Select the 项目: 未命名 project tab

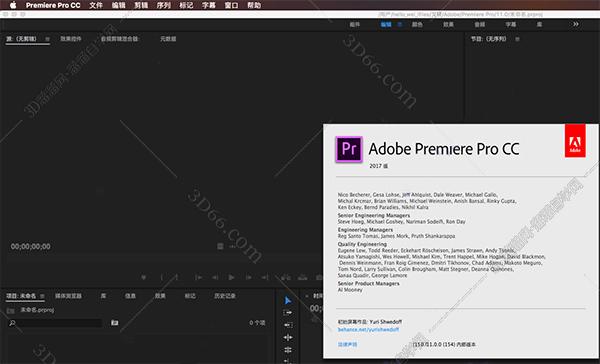coord(21,296)
